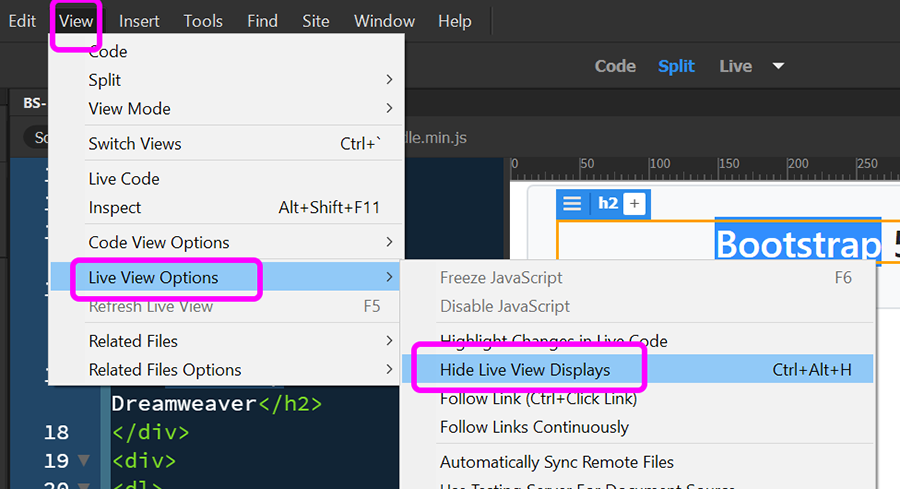Toggle Follow Link (Ctrl+Click Link)
900x489 pixels.
pyautogui.click(x=638, y=398)
